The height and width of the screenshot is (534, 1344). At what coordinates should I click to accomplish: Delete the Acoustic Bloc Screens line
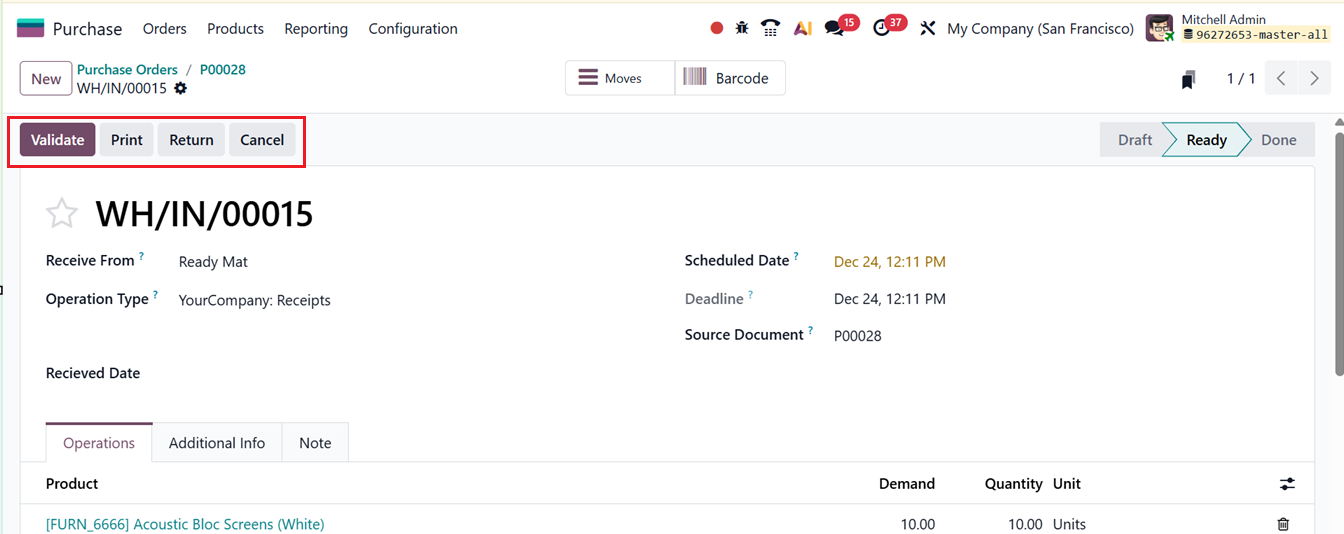point(1283,524)
